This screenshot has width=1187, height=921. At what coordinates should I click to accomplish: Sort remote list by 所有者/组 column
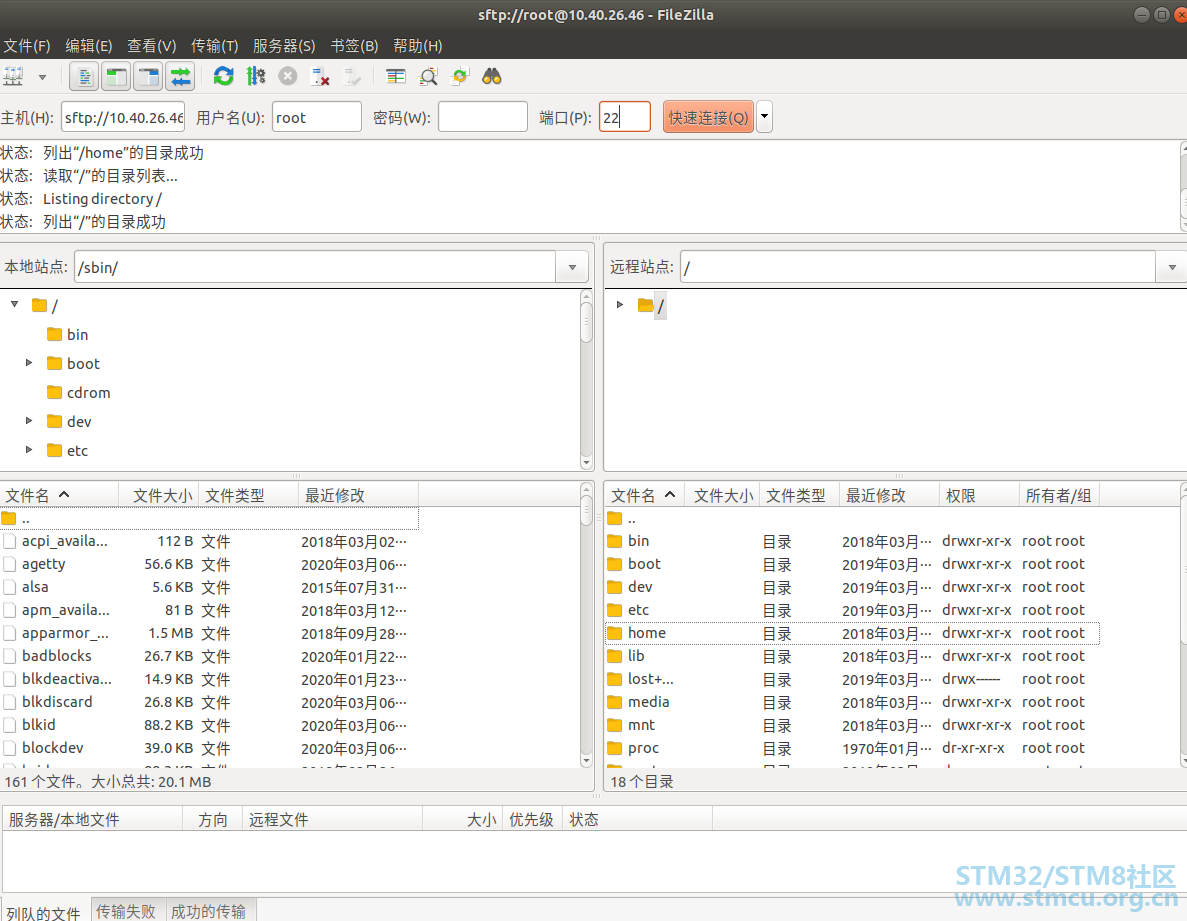tap(1059, 496)
